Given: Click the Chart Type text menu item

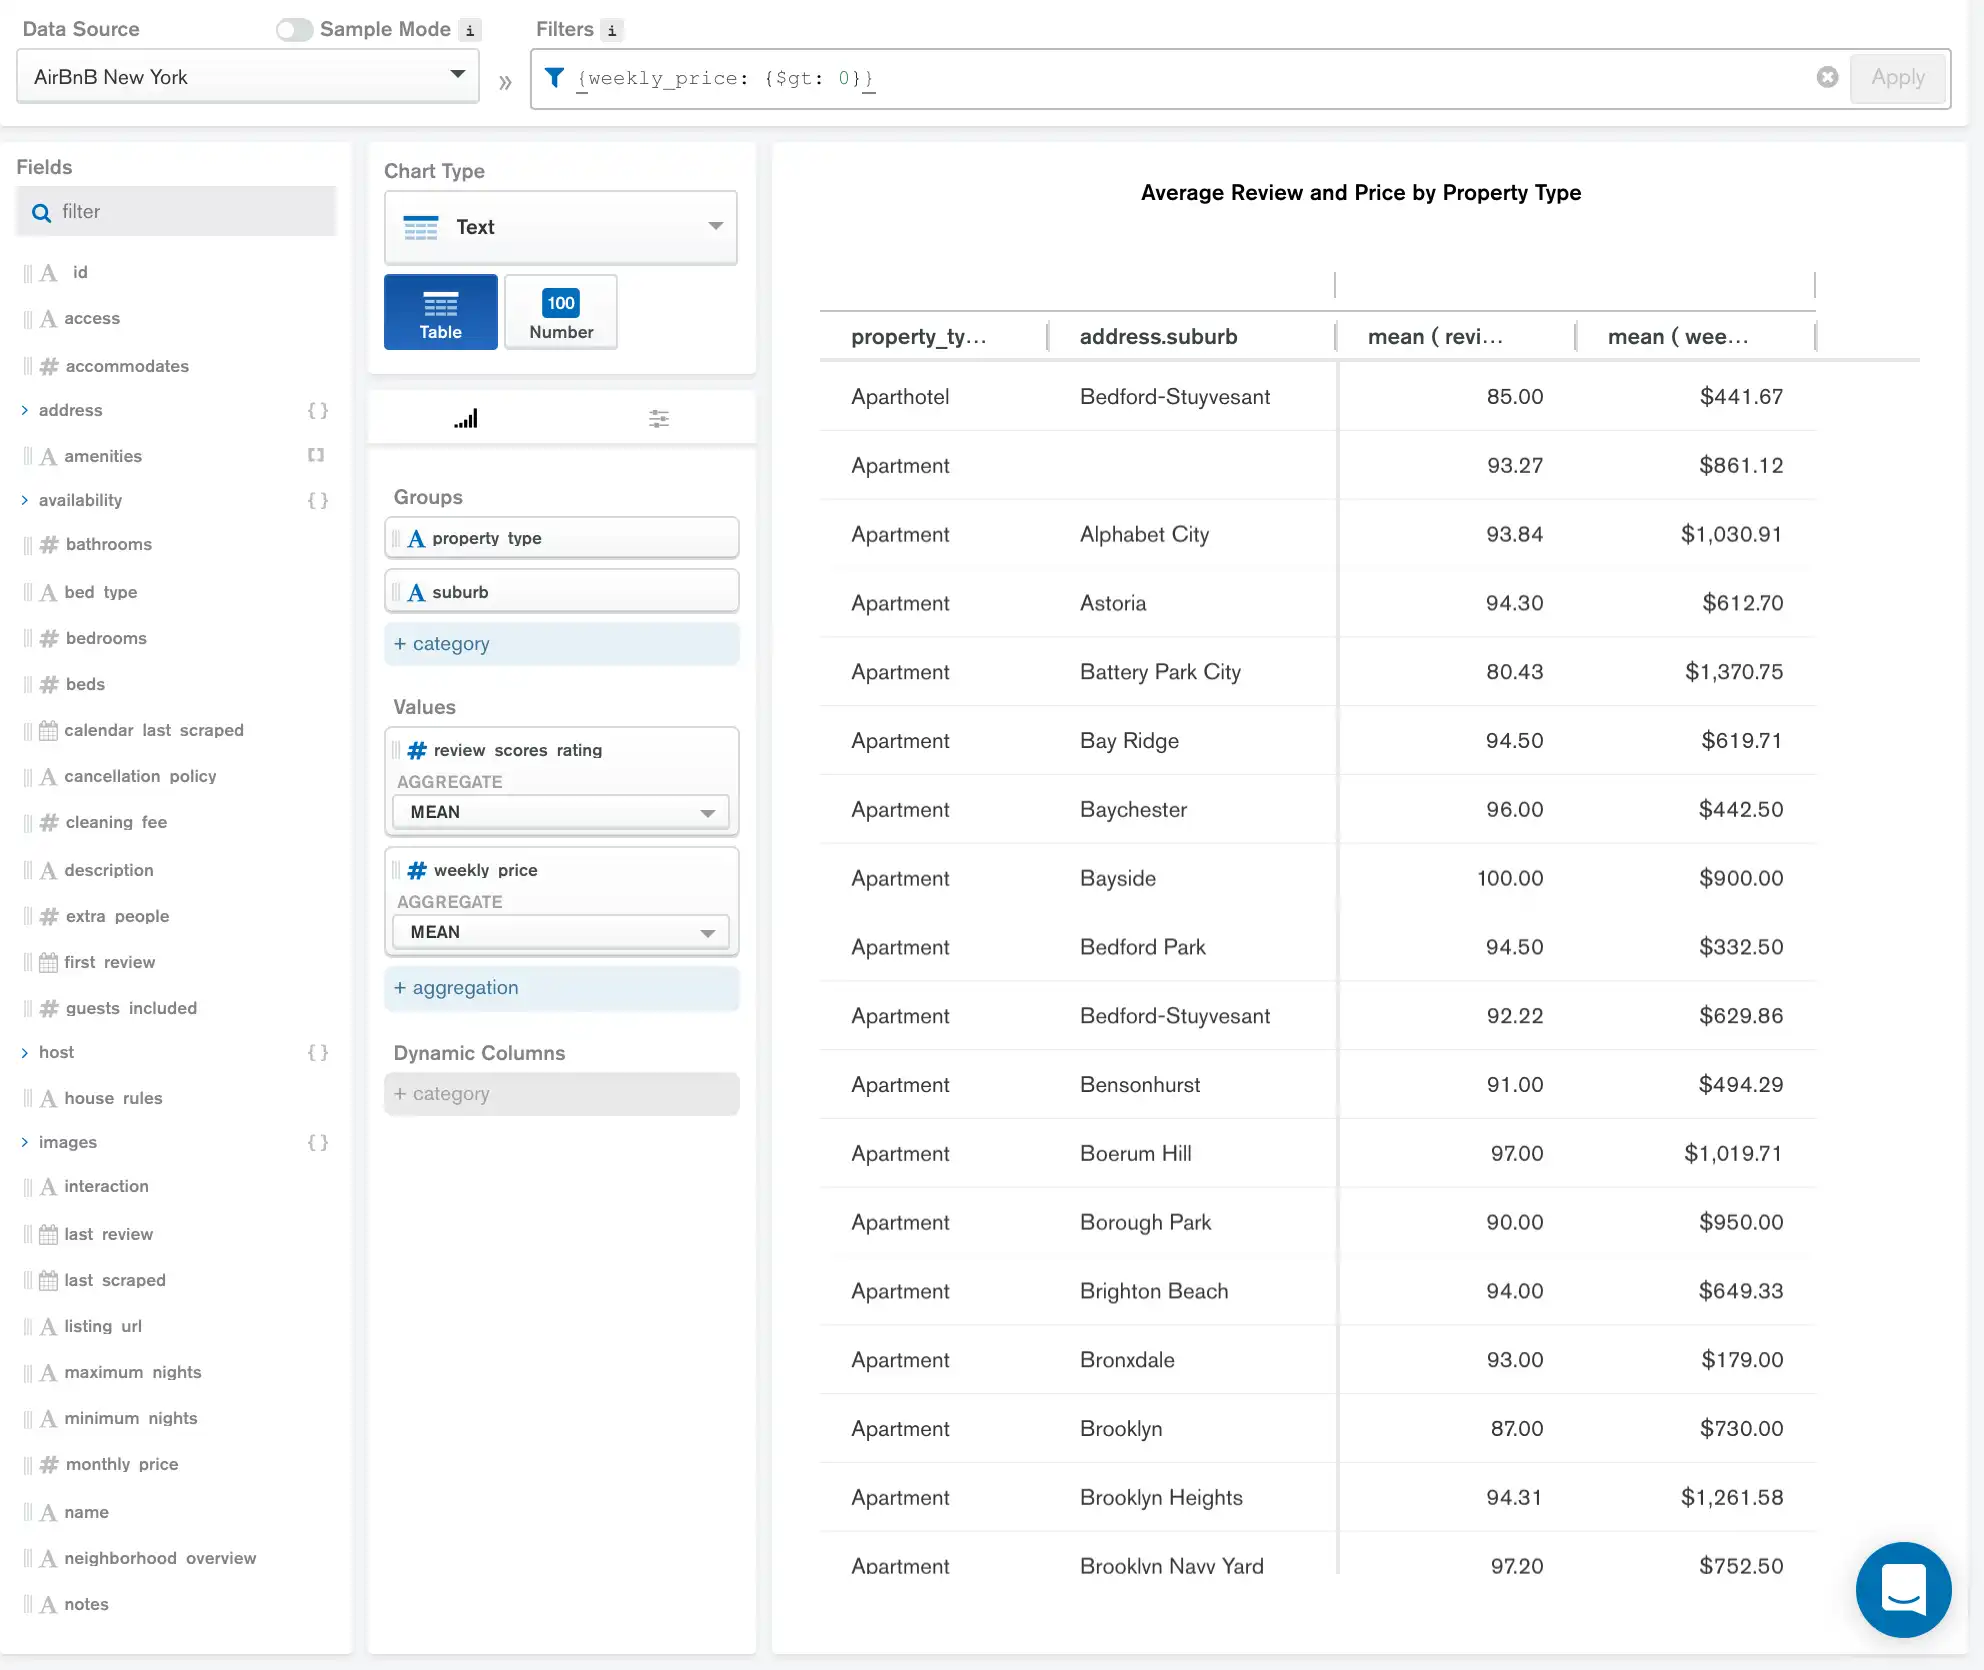Looking at the screenshot, I should coord(561,227).
